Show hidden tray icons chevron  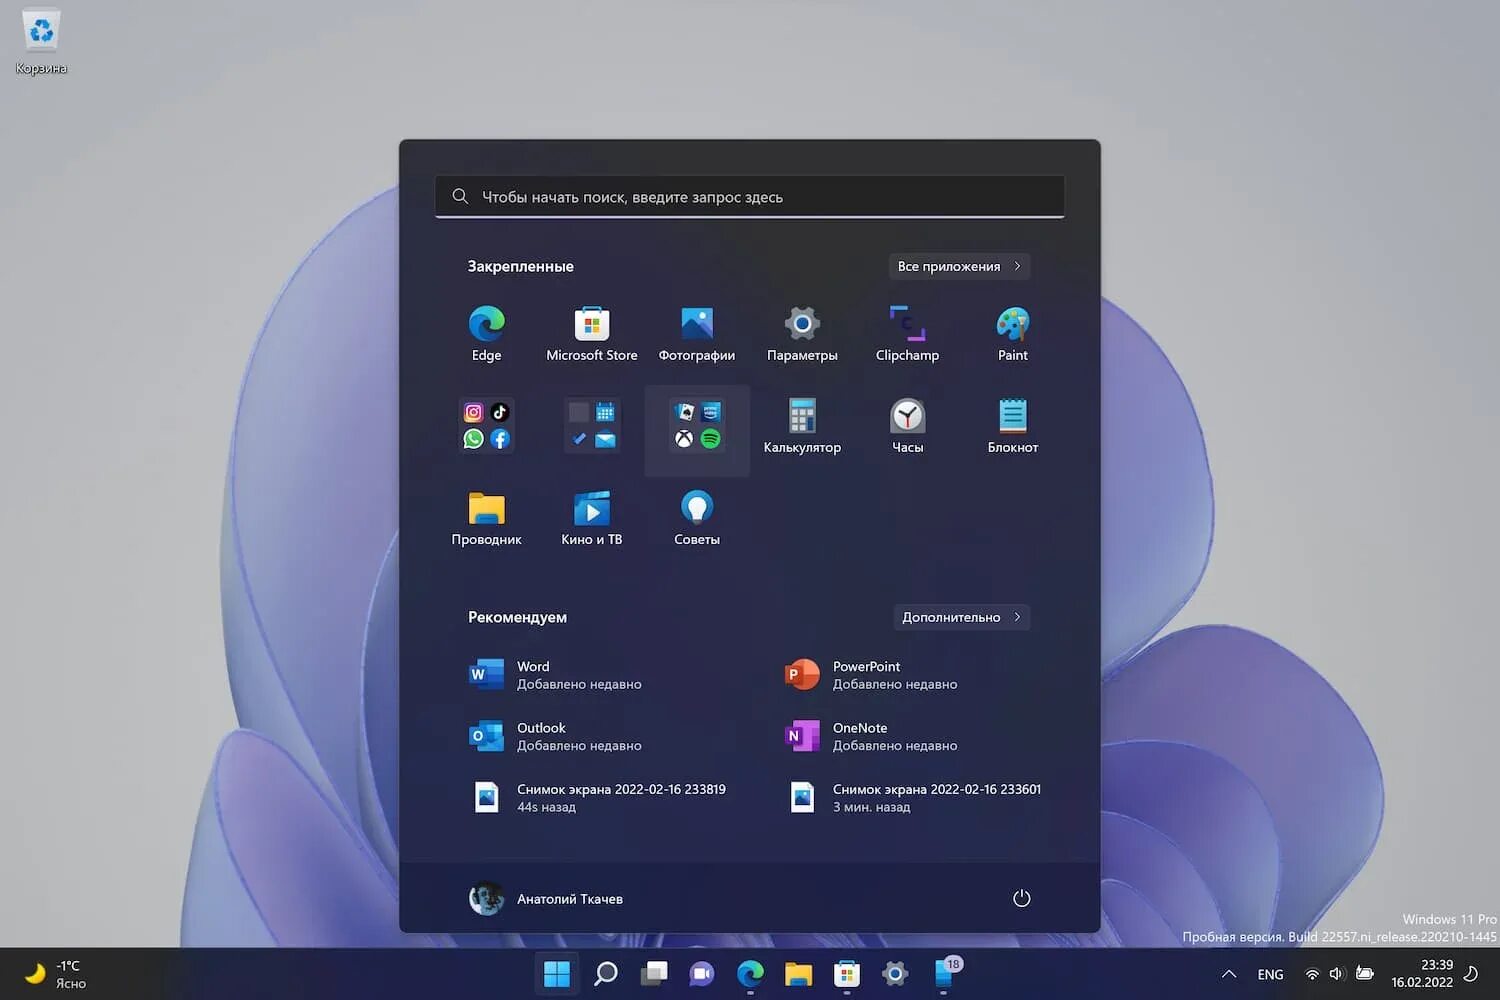coord(1229,974)
